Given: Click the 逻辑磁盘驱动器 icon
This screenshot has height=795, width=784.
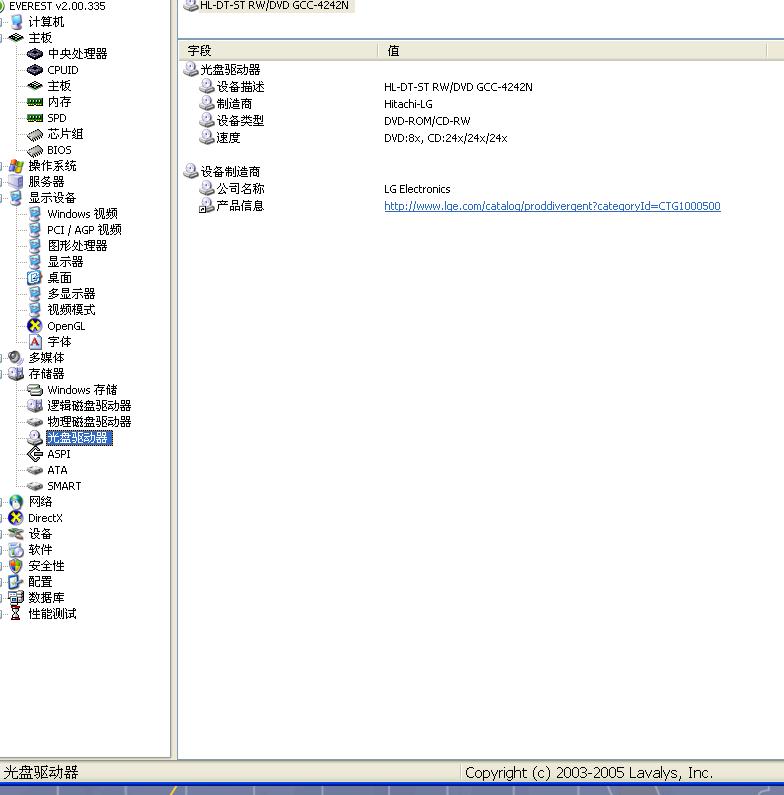Looking at the screenshot, I should click(34, 406).
